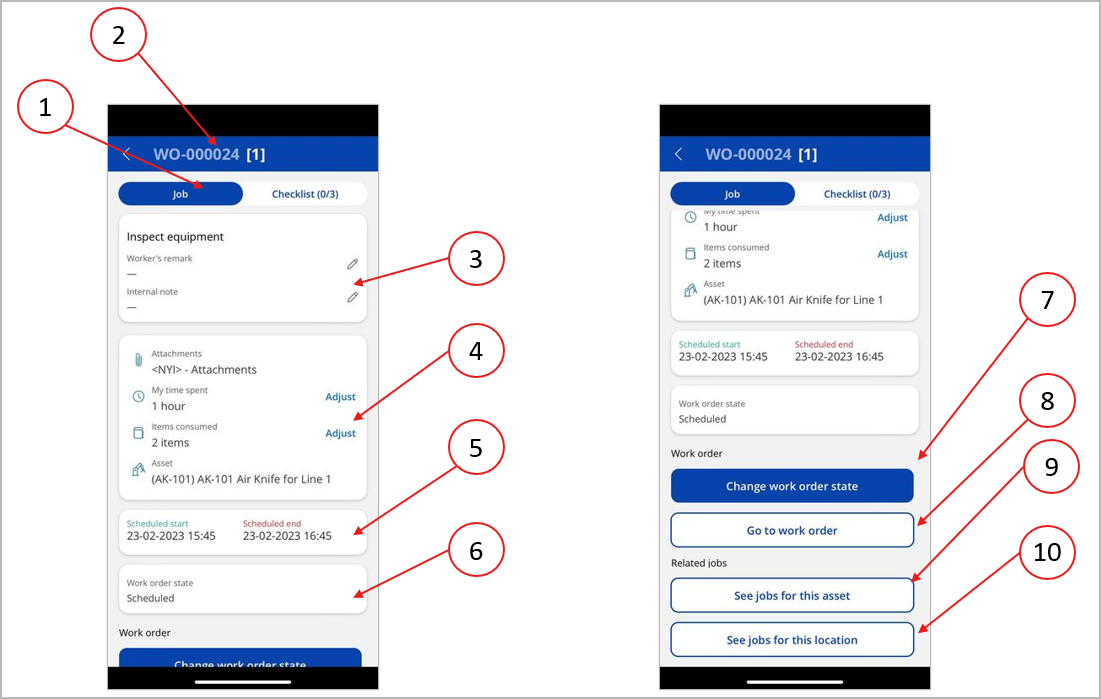The width and height of the screenshot is (1101, 699).
Task: Tap See jobs for this asset
Action: coord(792,595)
